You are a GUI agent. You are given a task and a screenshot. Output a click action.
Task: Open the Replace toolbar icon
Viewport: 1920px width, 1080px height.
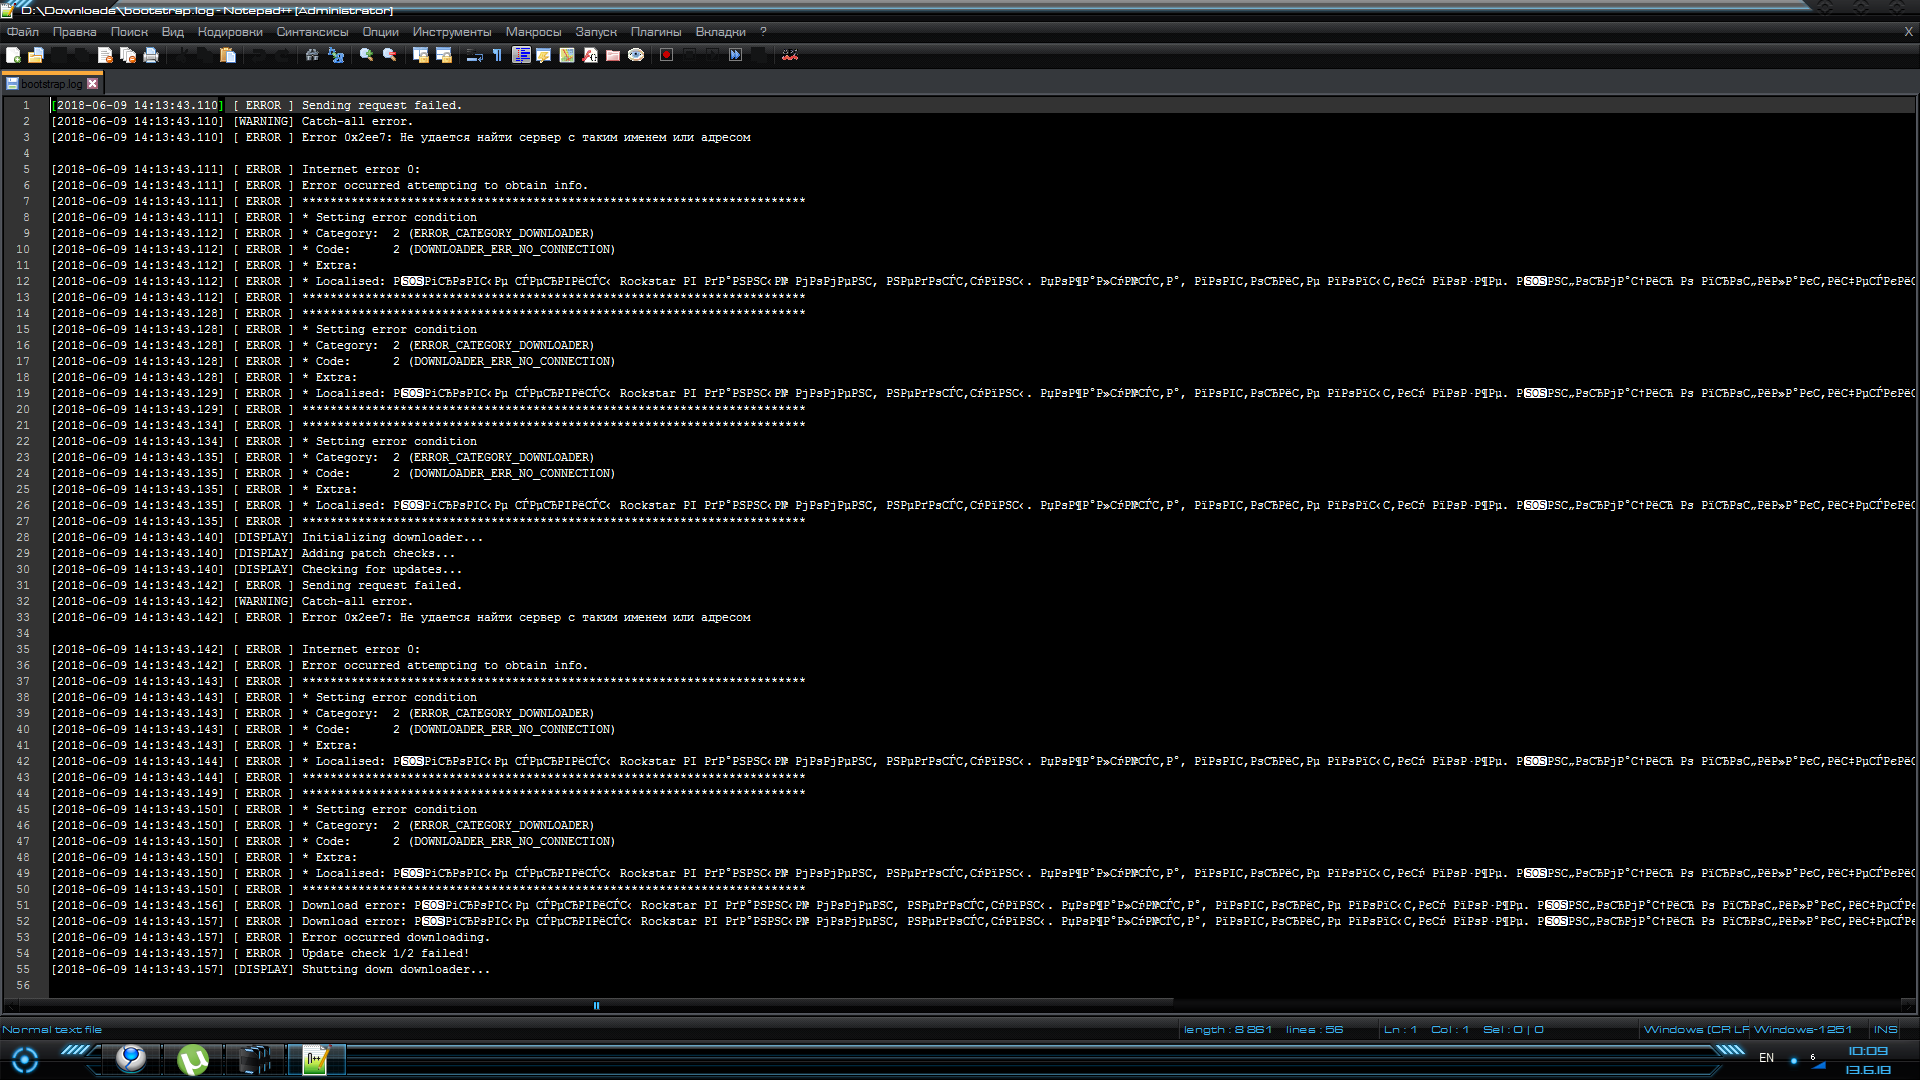pos(336,56)
